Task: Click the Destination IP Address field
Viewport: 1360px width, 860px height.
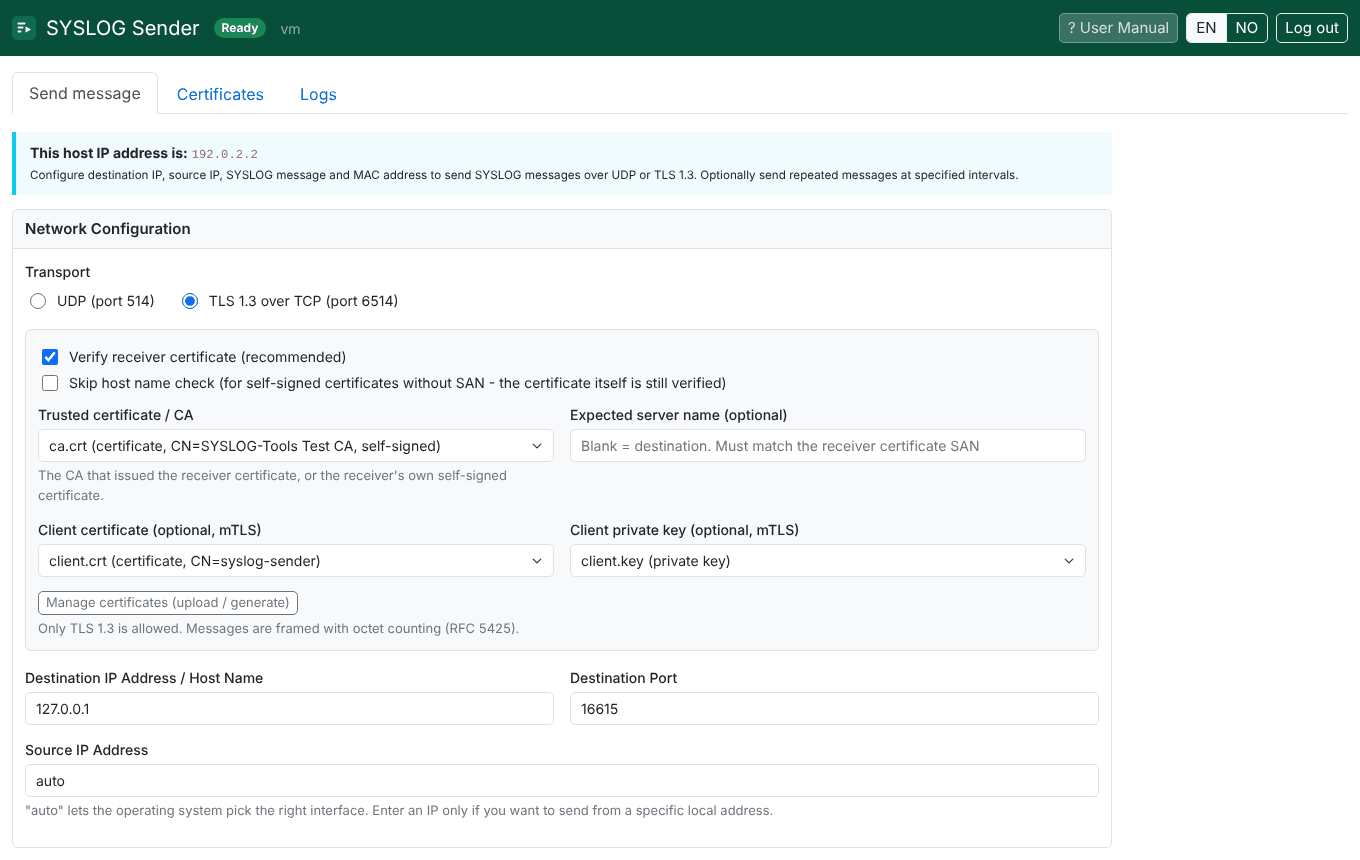Action: (289, 709)
